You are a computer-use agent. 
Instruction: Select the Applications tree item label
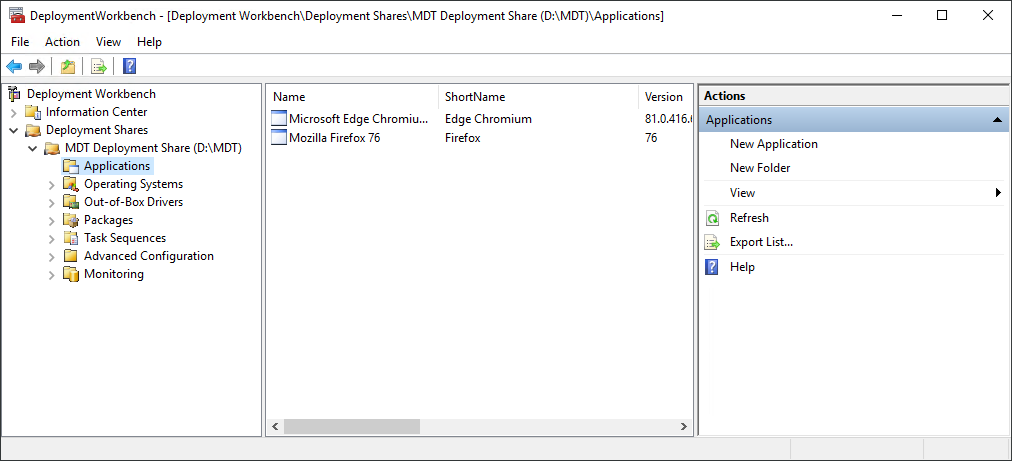pyautogui.click(x=117, y=166)
